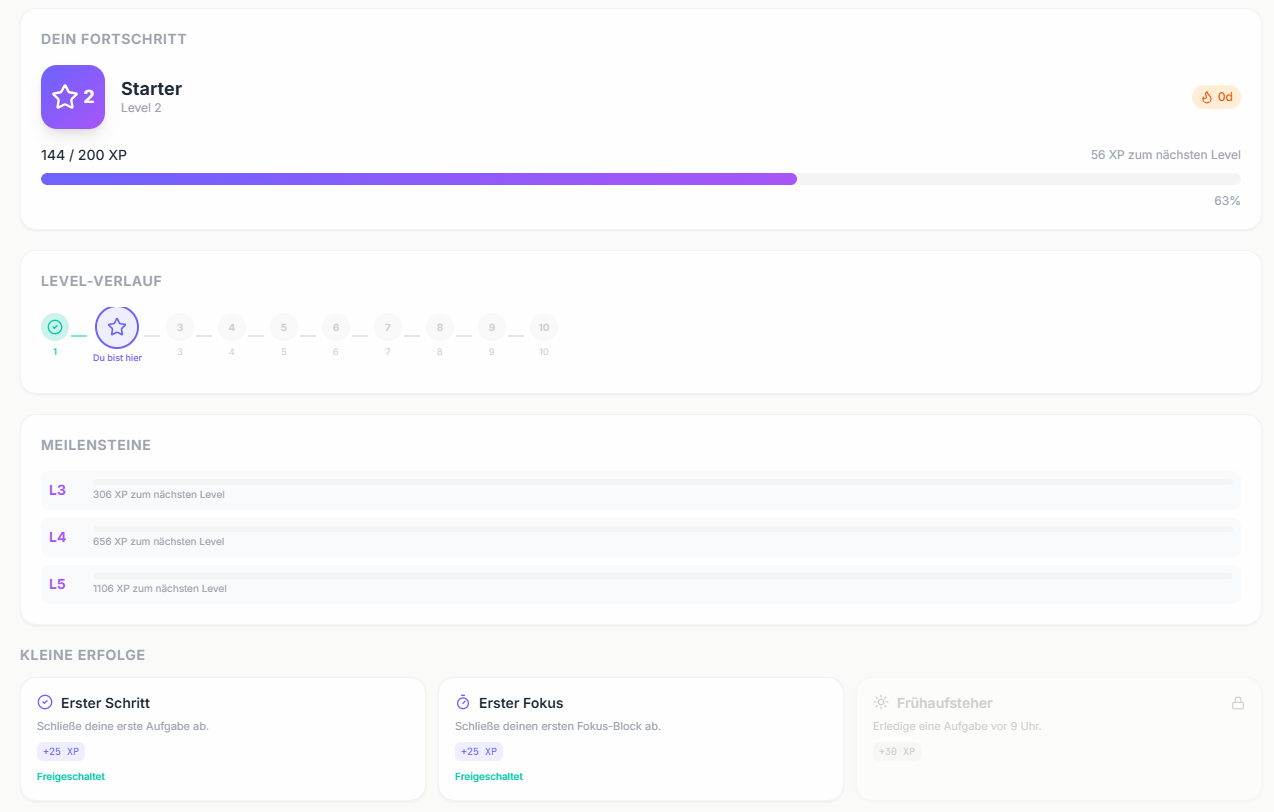Open the L3 milestone row
This screenshot has width=1274, height=812.
click(640, 490)
